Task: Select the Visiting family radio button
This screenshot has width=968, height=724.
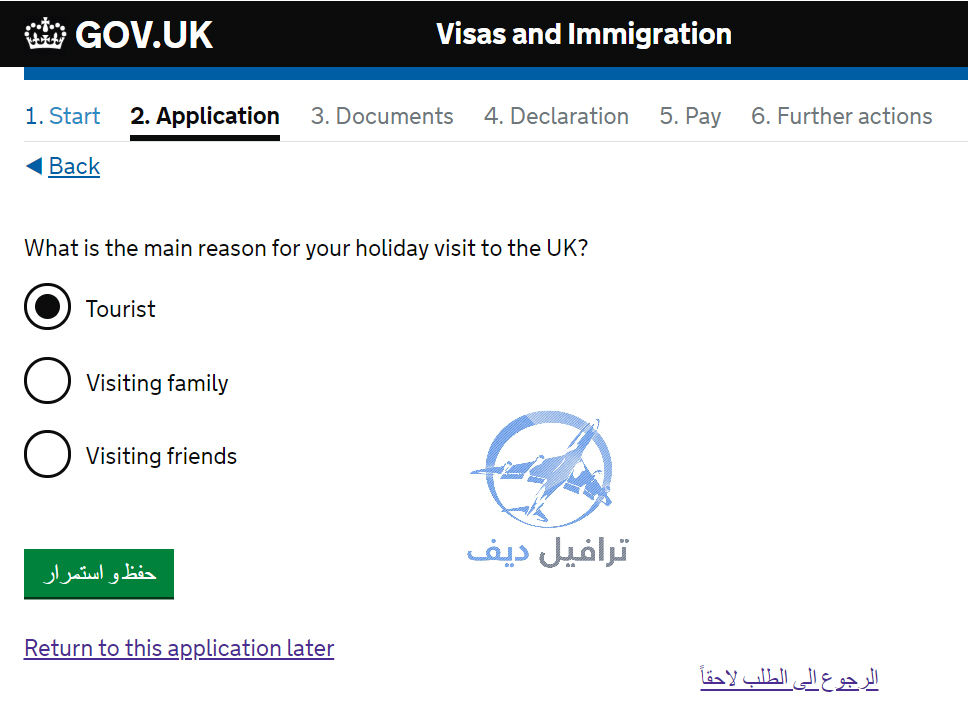Action: pyautogui.click(x=48, y=381)
